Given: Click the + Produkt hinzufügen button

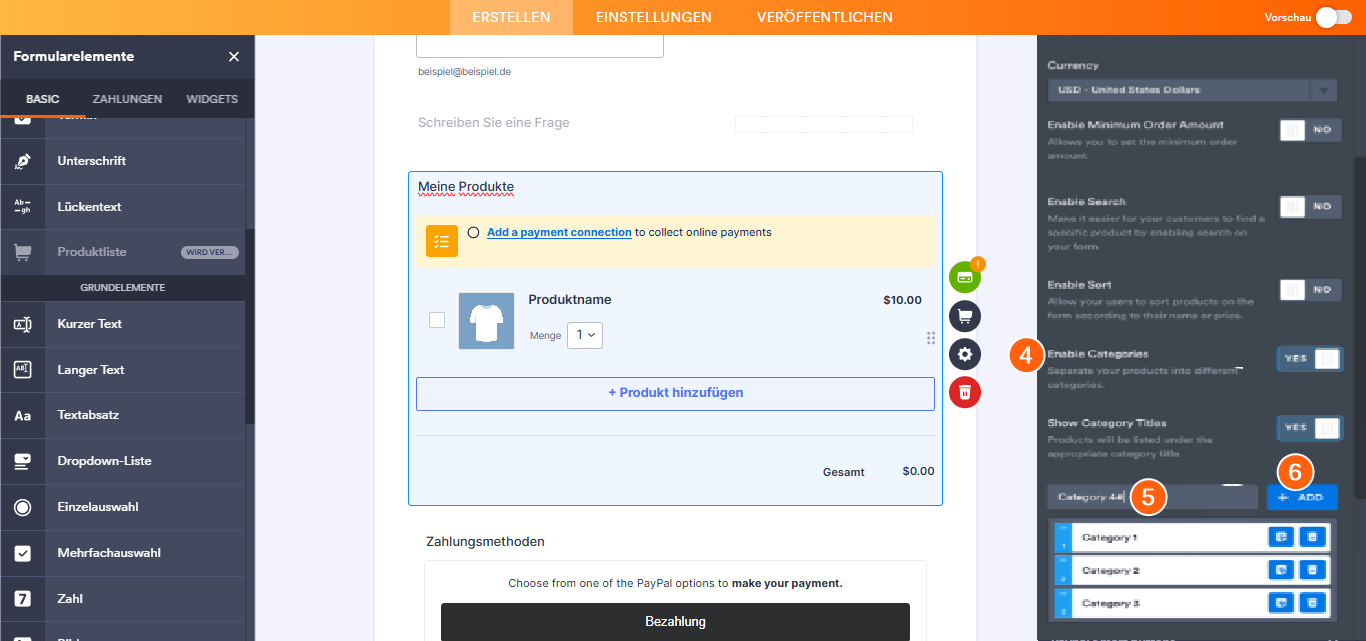Looking at the screenshot, I should 675,393.
